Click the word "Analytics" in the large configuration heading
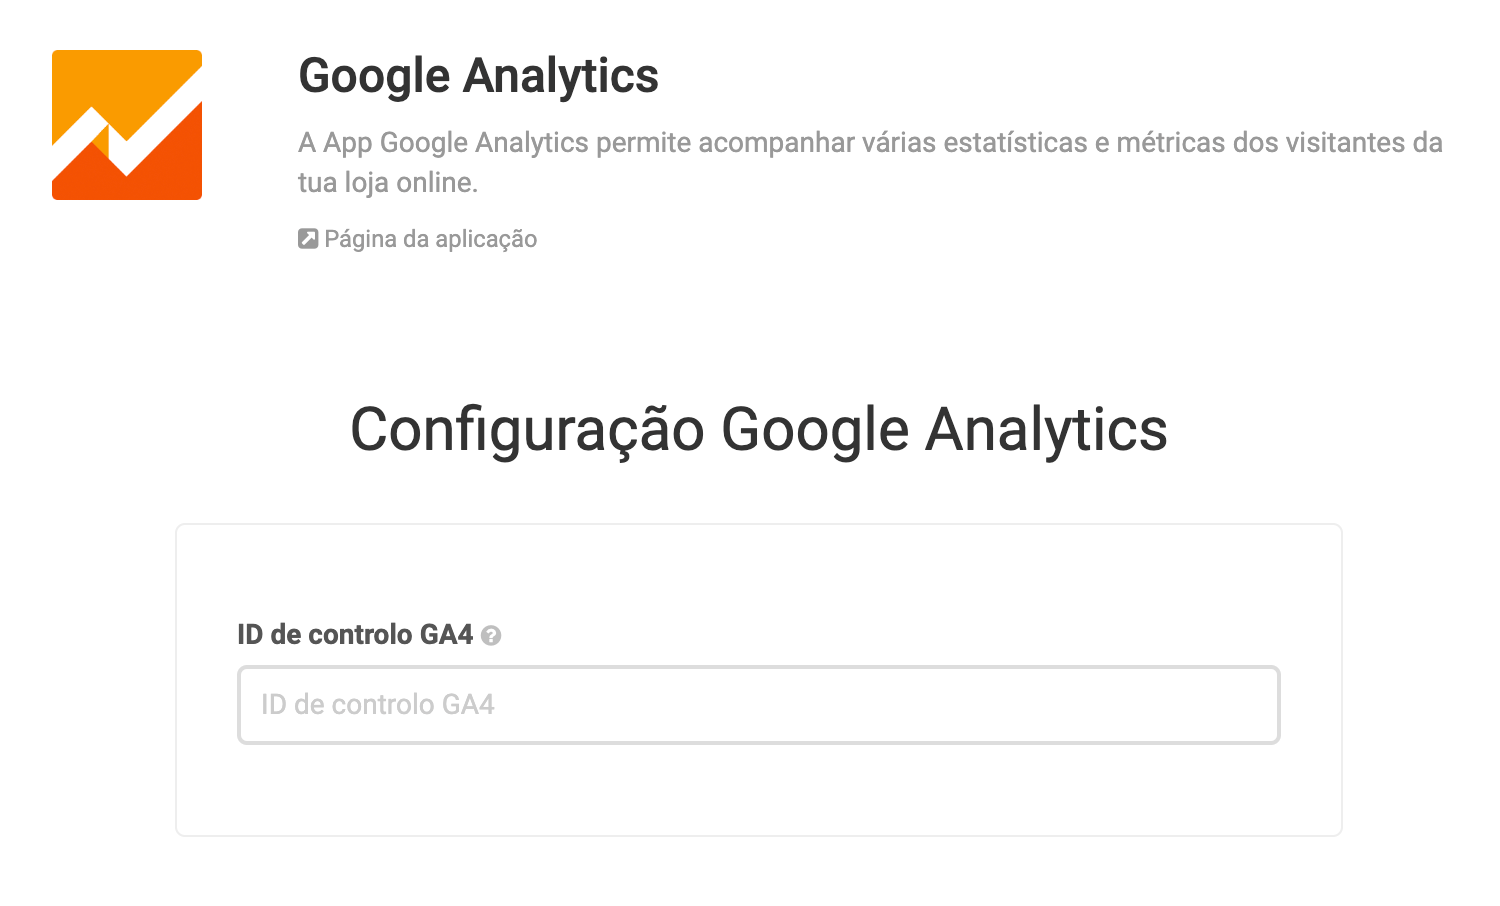This screenshot has height=906, width=1500. coord(1046,430)
